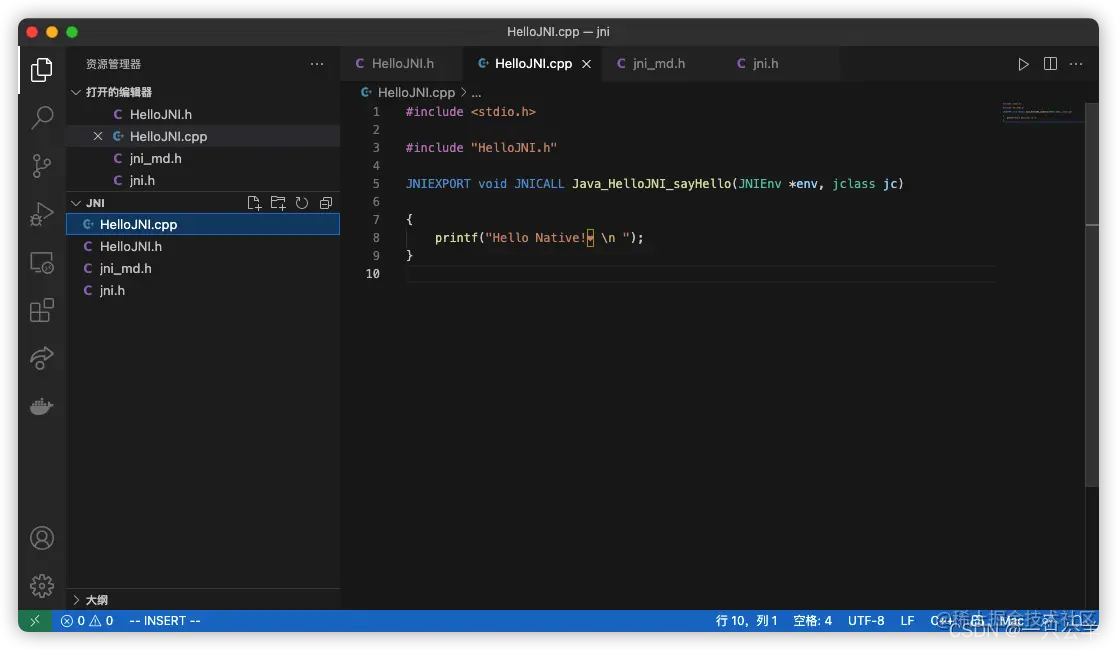Expand the breadcrumb ellipsis after HelloJNI.cpp

coord(477,93)
